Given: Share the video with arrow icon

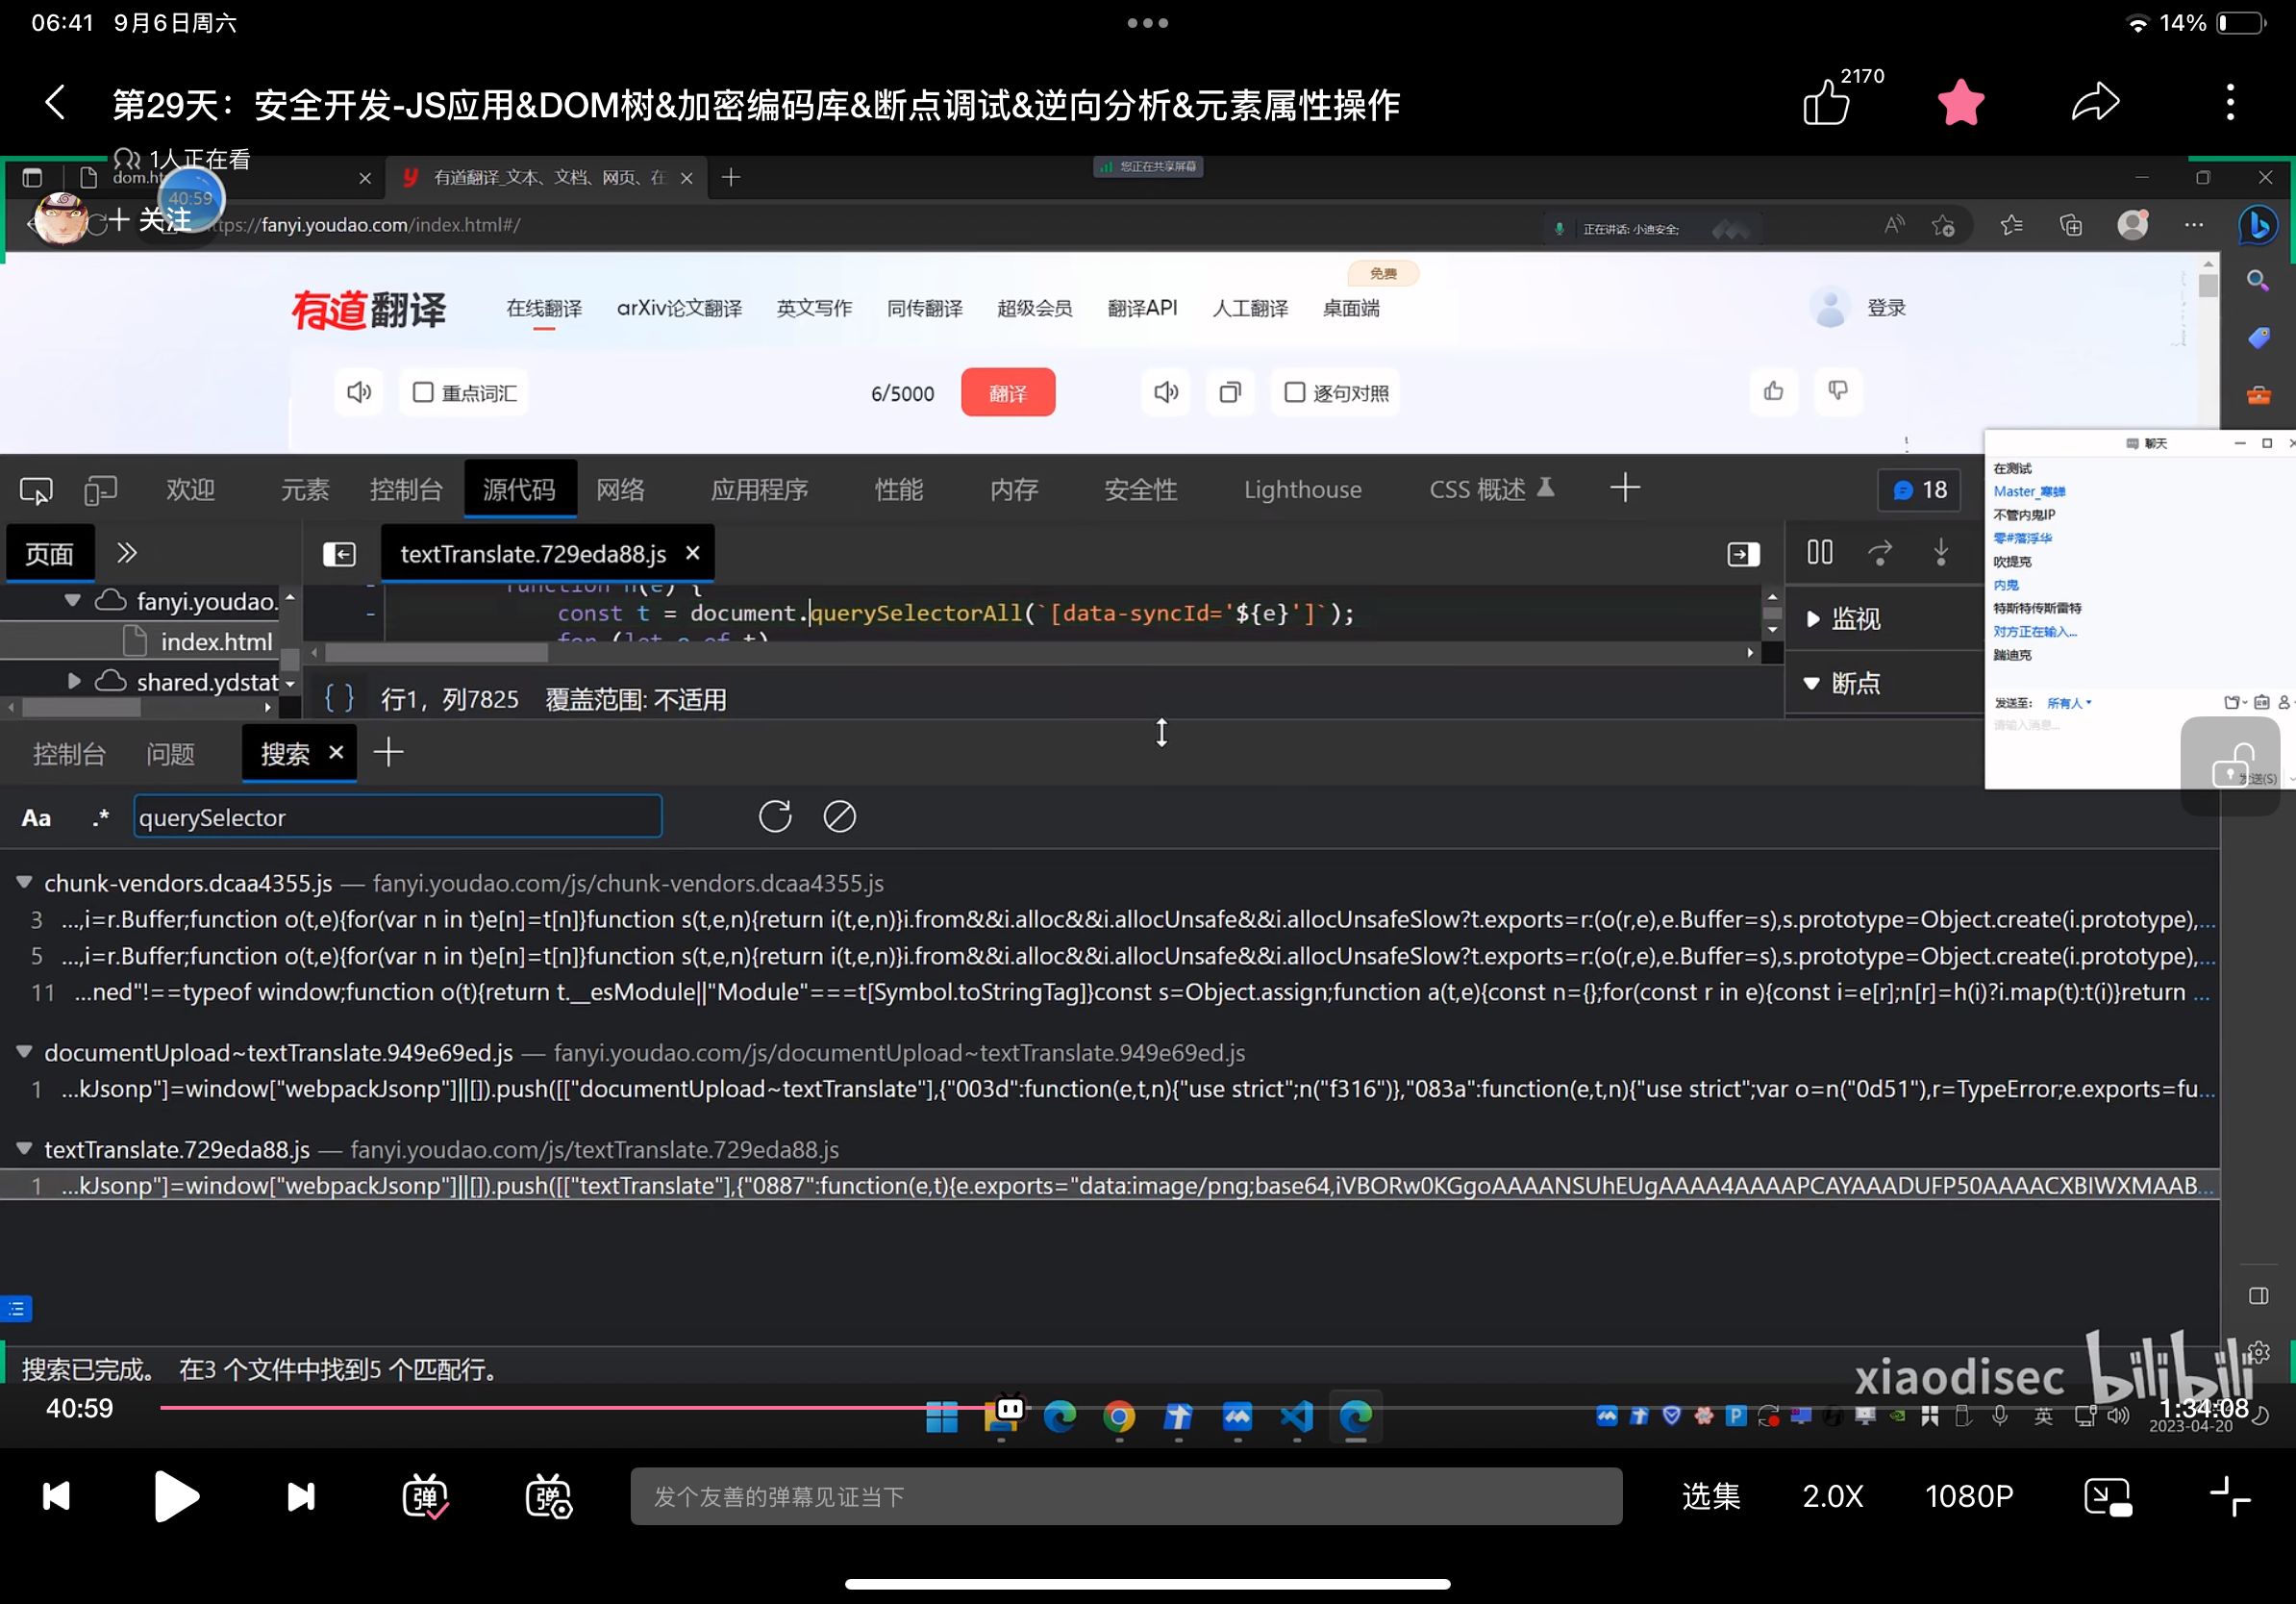Looking at the screenshot, I should tap(2095, 103).
